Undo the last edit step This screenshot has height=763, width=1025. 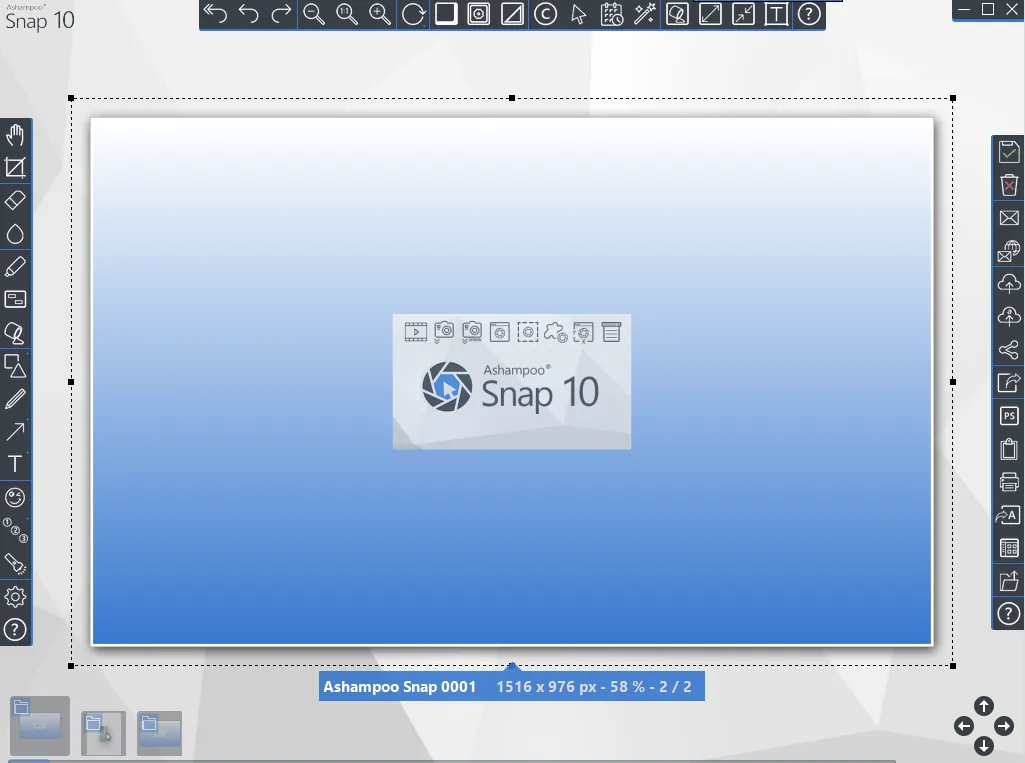248,14
